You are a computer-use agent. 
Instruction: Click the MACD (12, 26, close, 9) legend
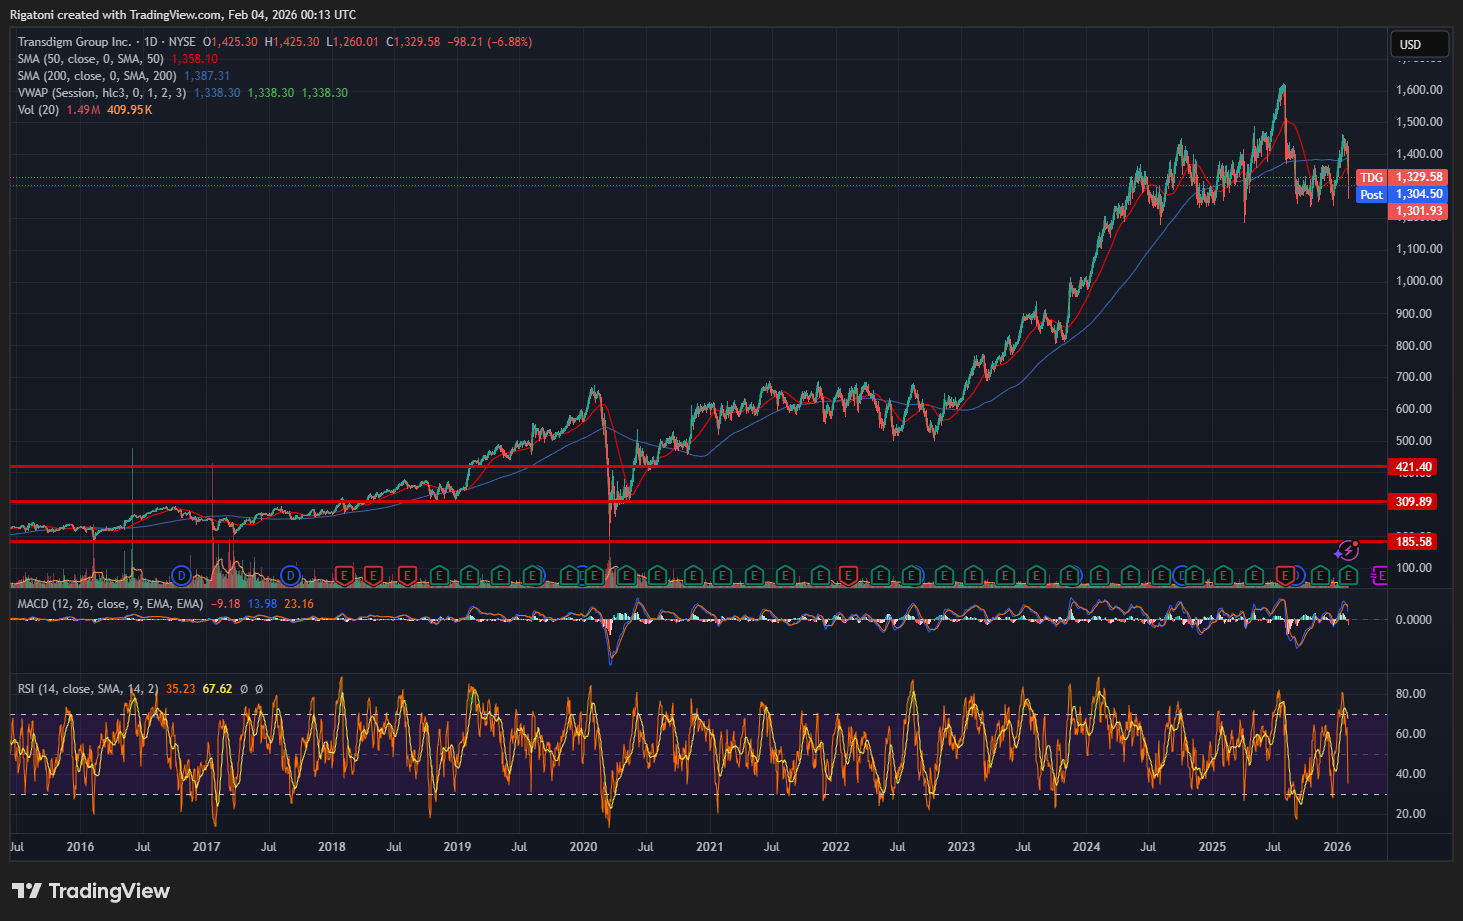tap(110, 604)
